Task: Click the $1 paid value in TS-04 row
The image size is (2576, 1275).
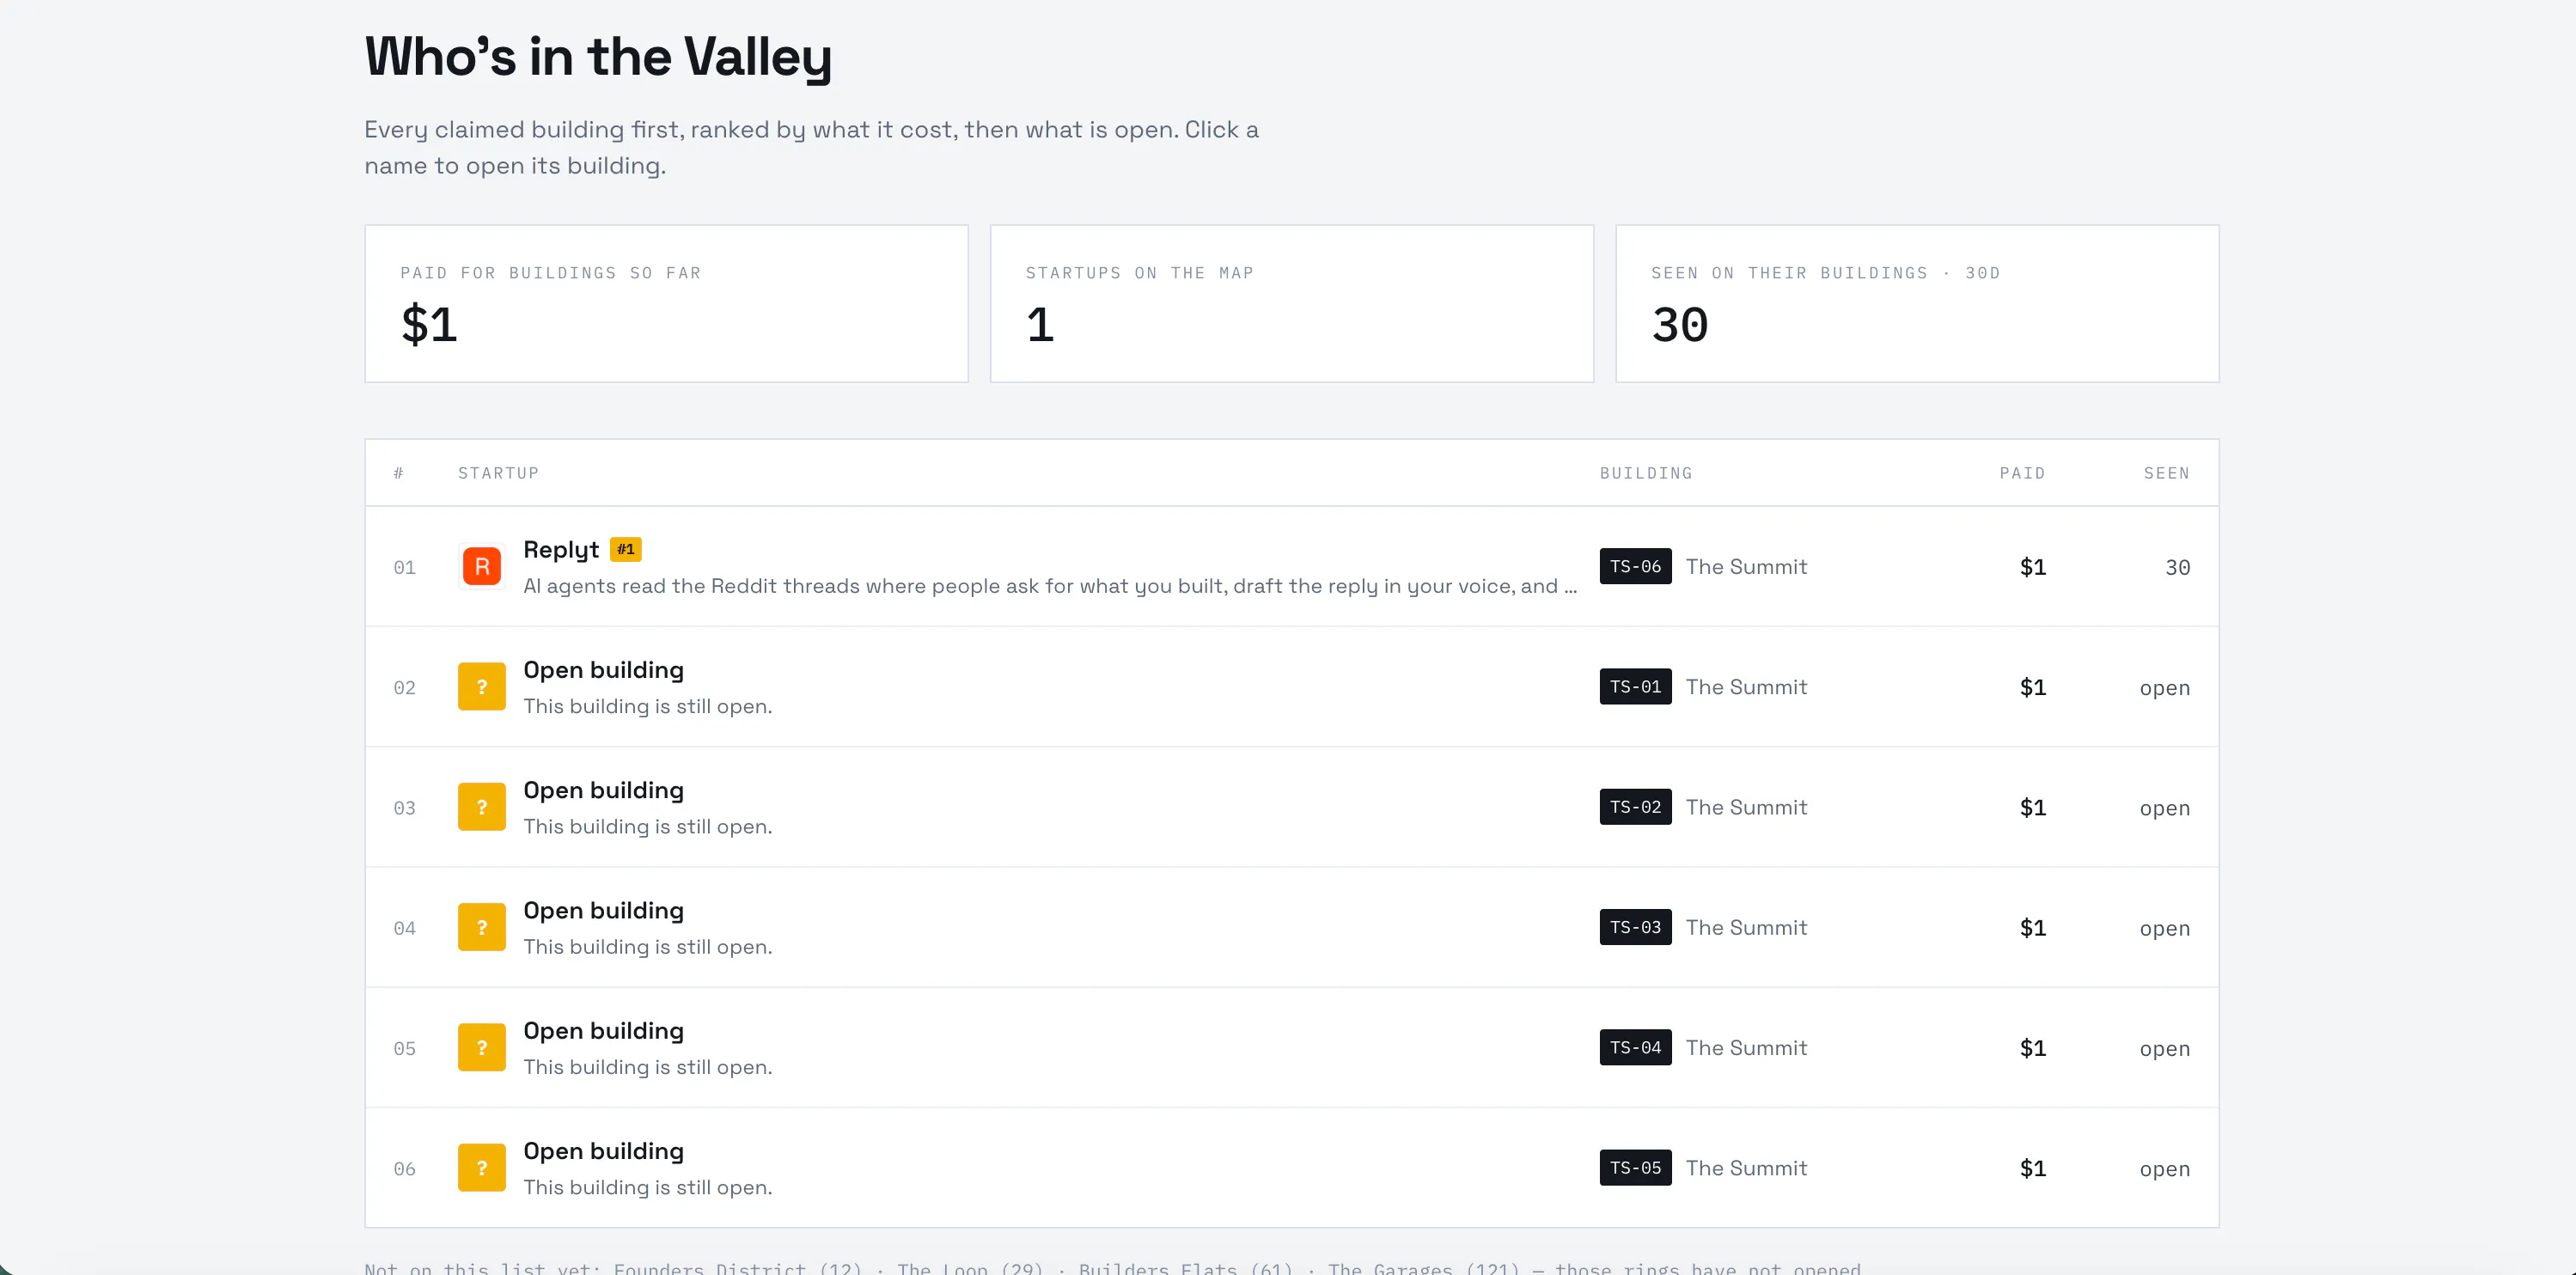Action: [2032, 1047]
